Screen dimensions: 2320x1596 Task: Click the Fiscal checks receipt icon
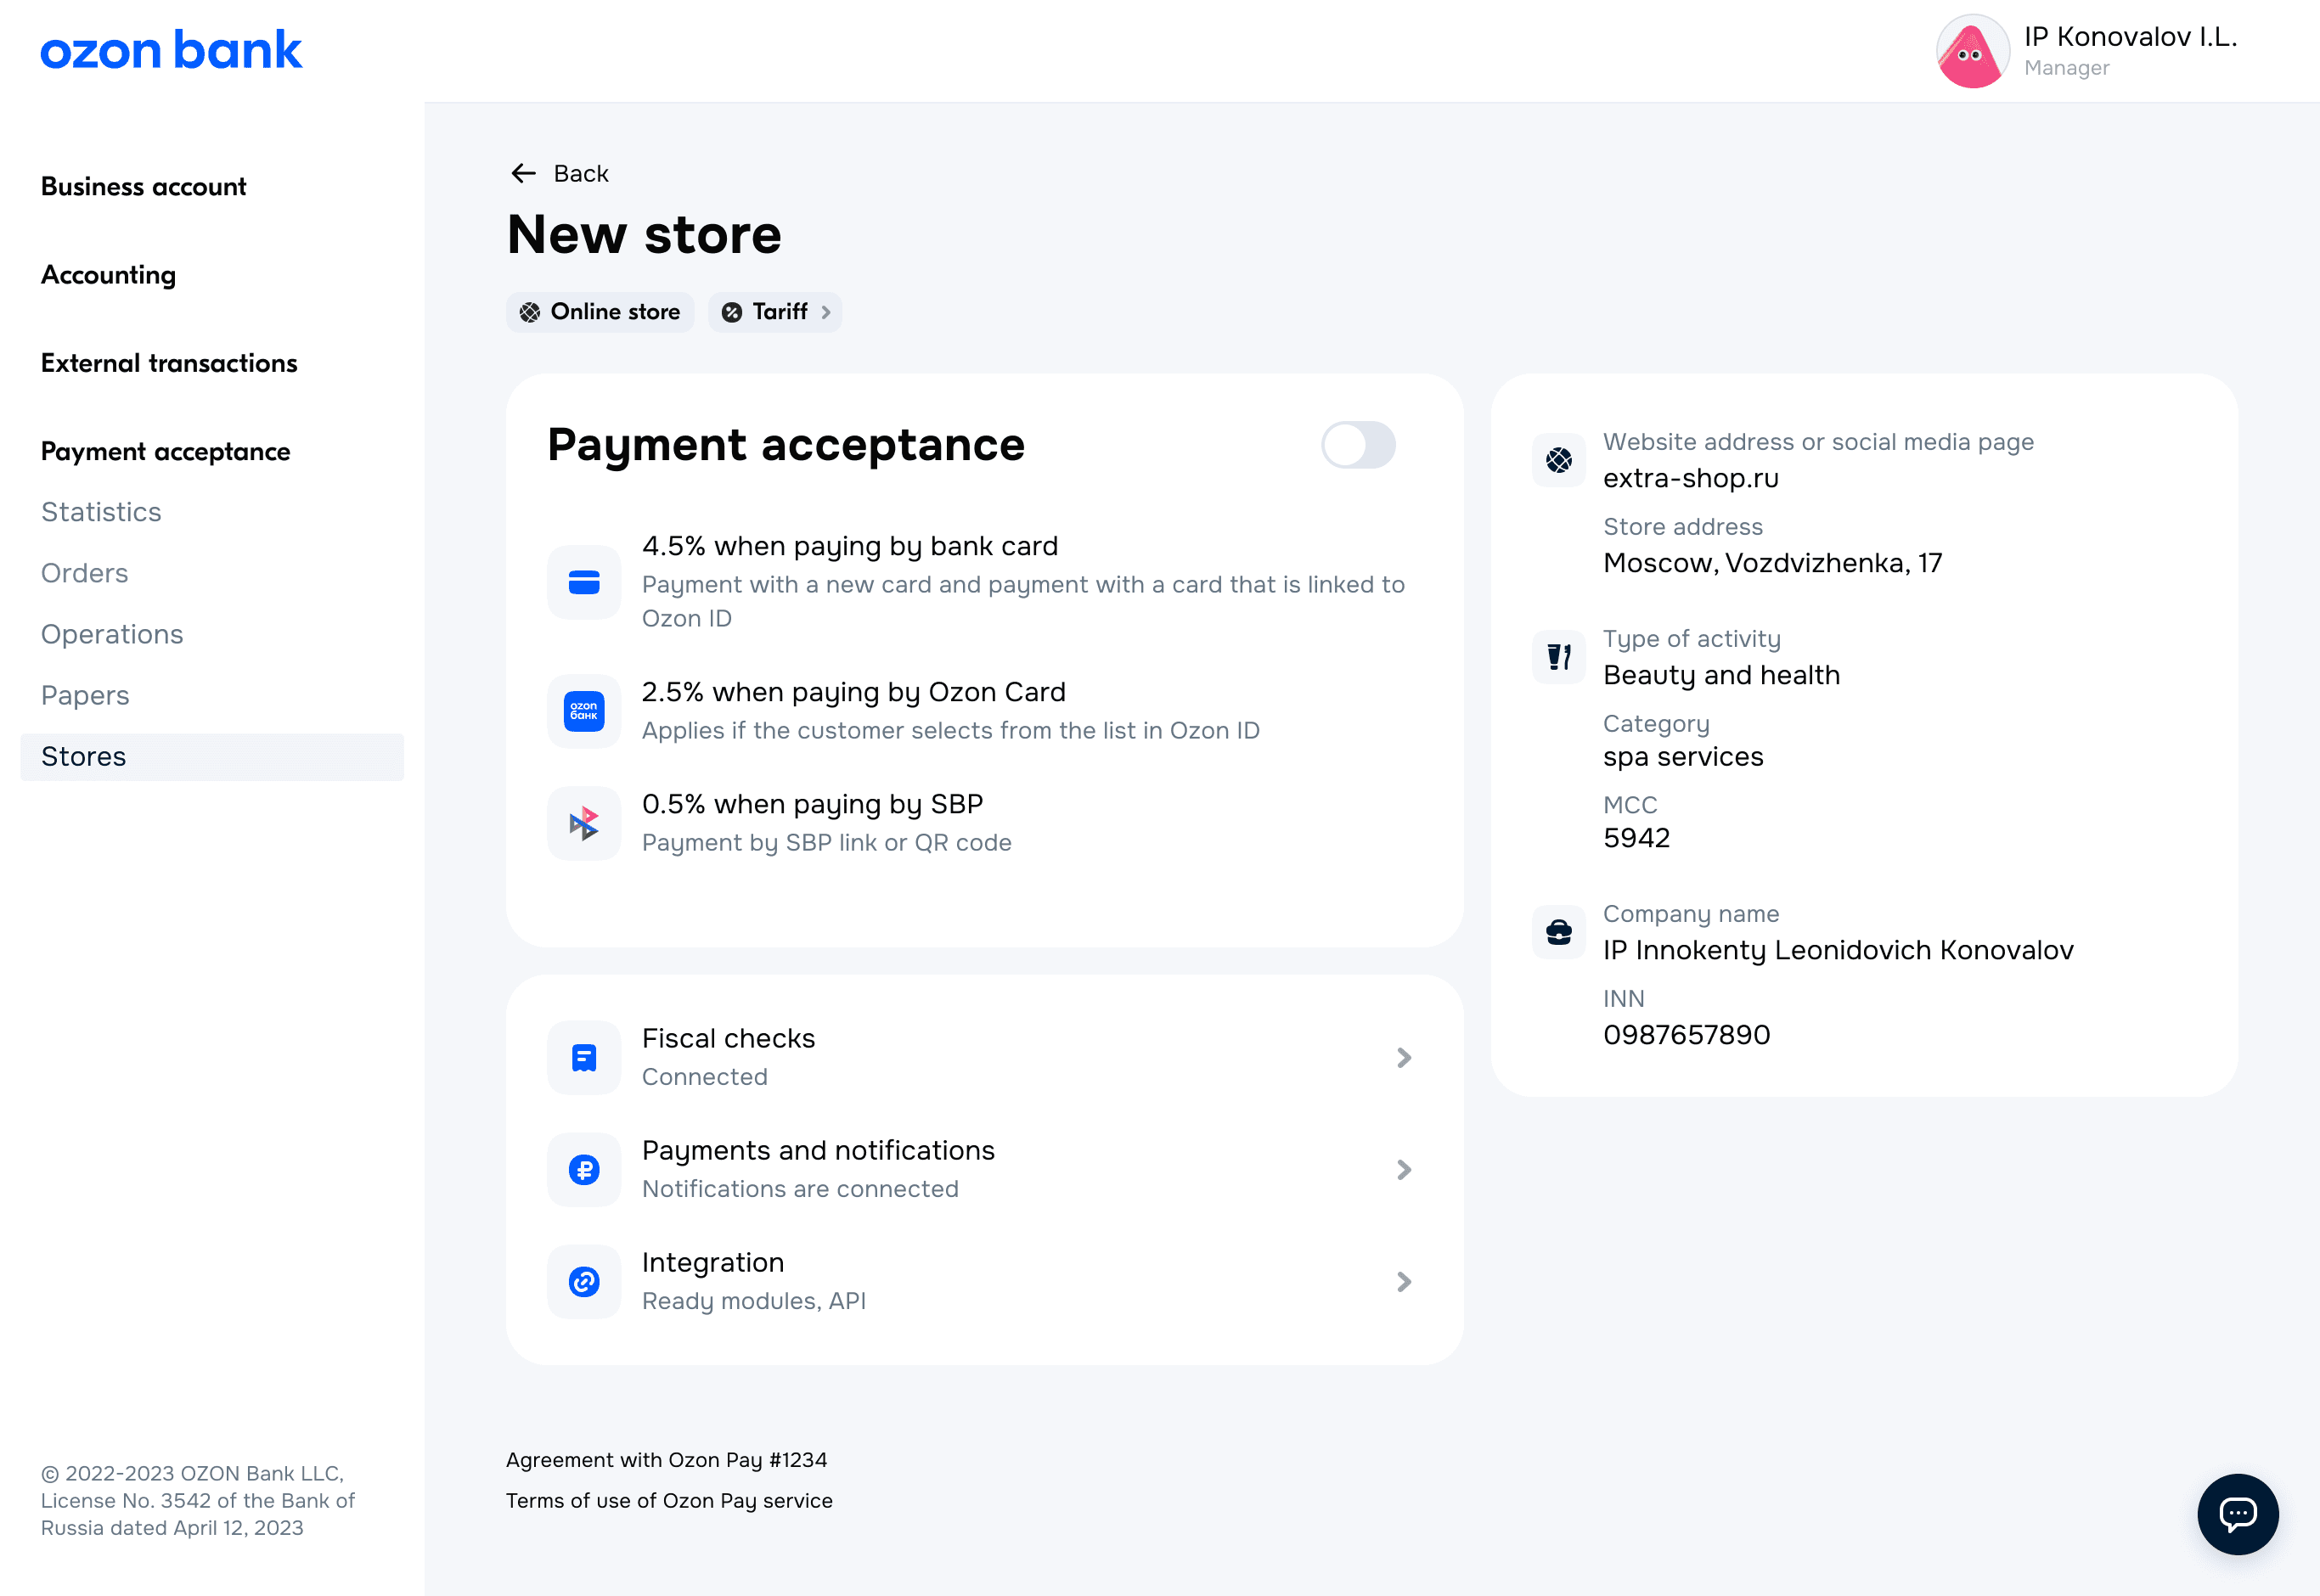pos(584,1057)
